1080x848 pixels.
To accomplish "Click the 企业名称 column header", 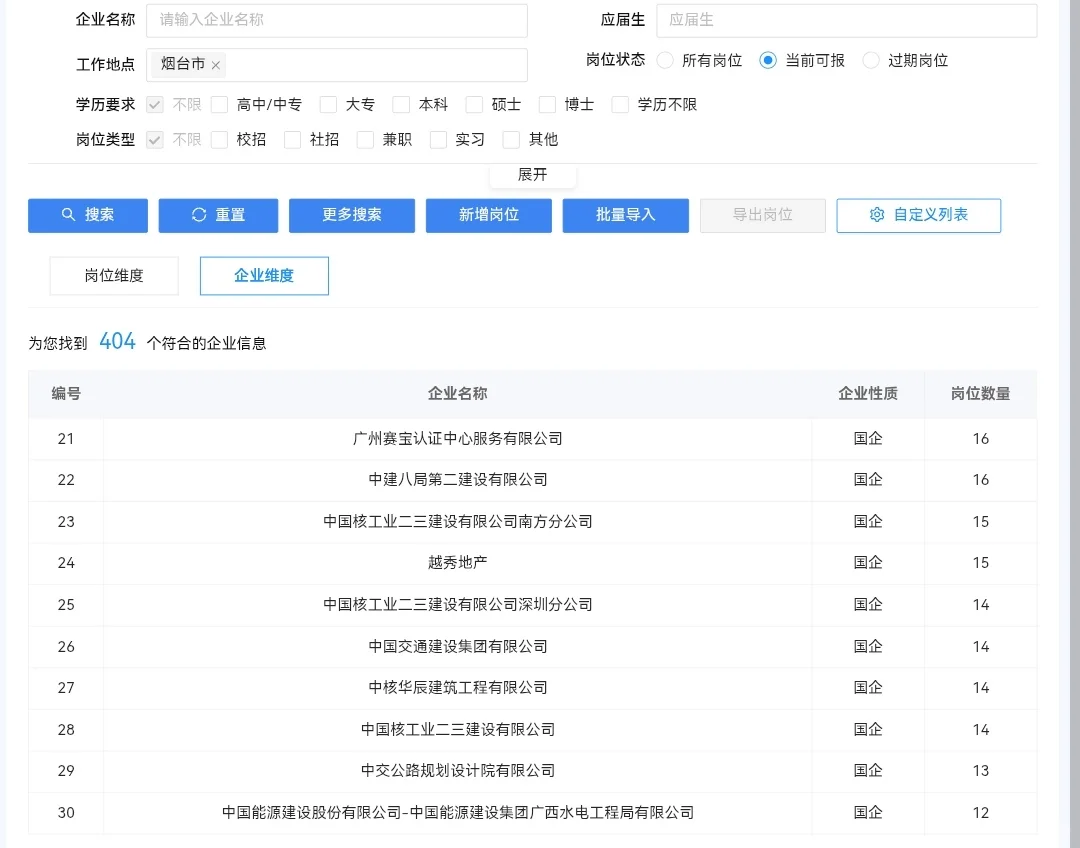I will [457, 394].
